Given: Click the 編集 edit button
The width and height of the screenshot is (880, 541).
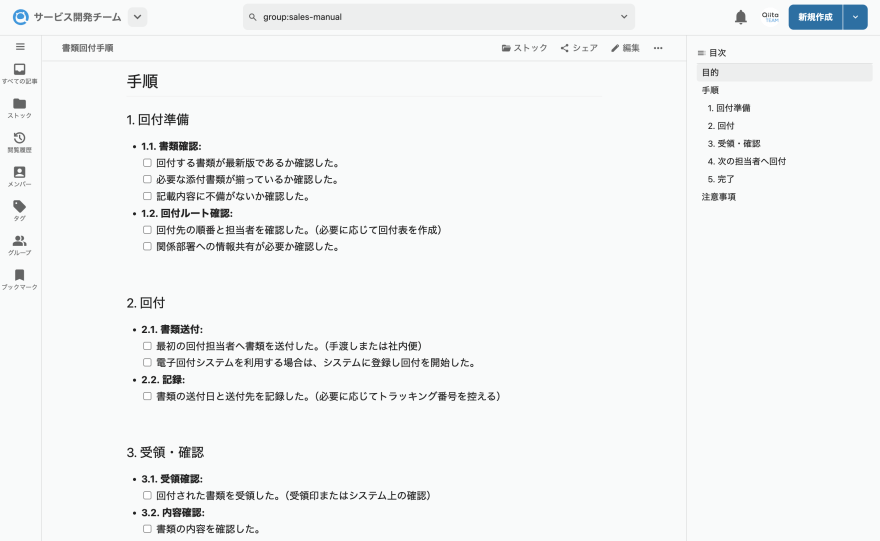Looking at the screenshot, I should [x=625, y=48].
